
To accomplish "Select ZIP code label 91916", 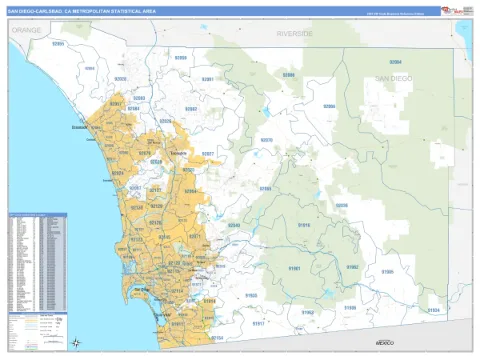I will coord(304,225).
